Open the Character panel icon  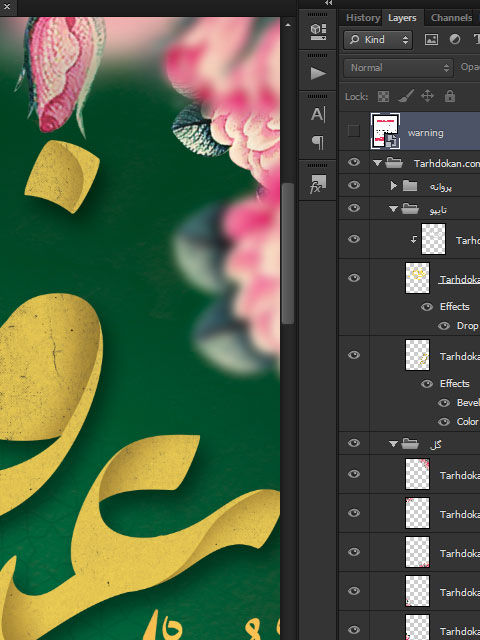click(318, 114)
